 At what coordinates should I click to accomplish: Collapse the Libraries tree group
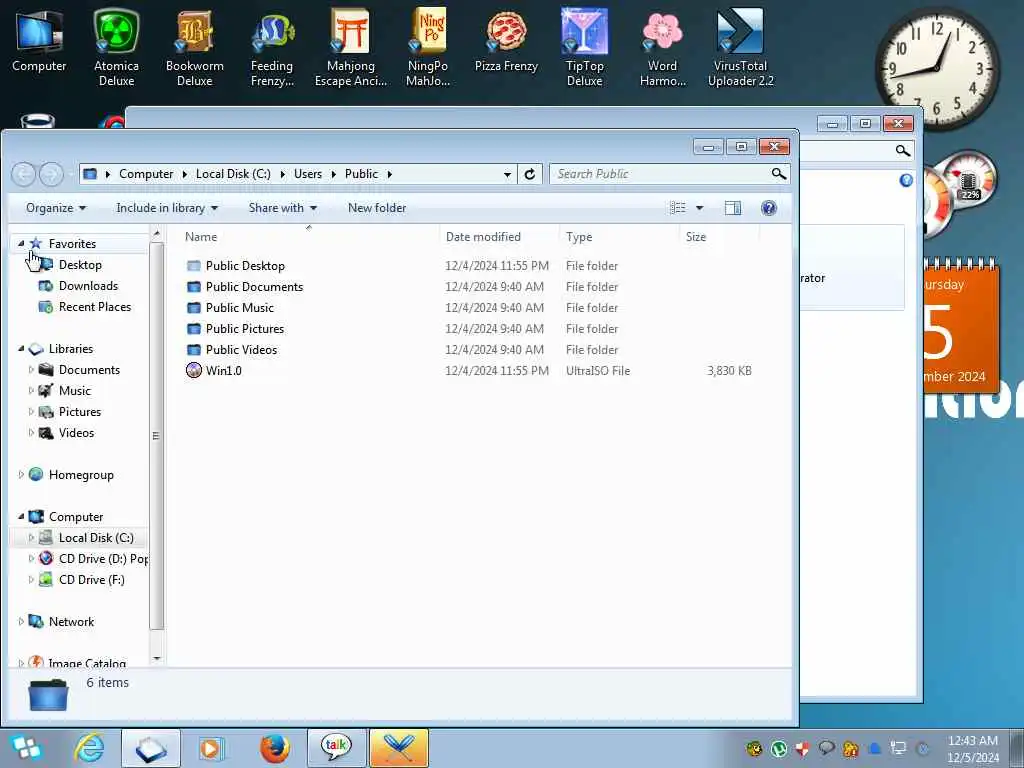[x=21, y=349]
